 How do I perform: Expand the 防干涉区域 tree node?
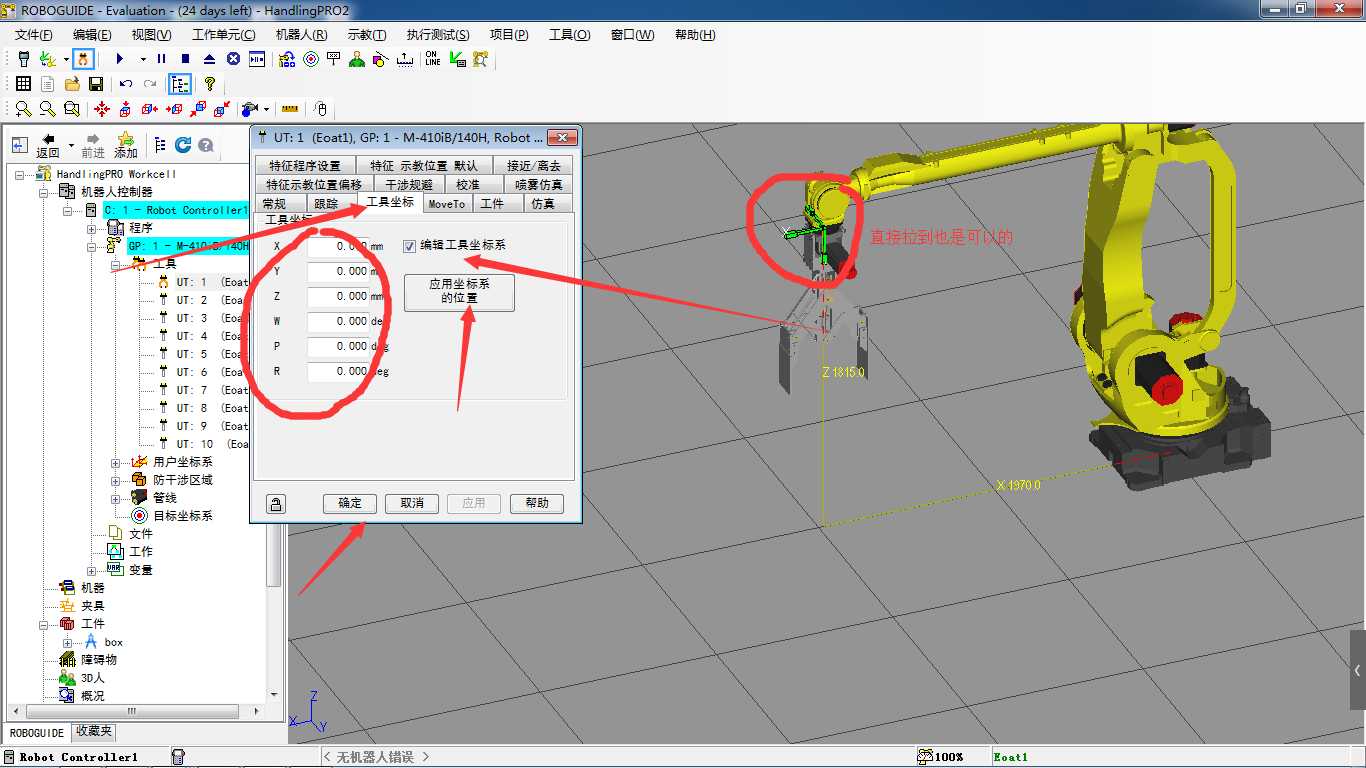(x=116, y=480)
